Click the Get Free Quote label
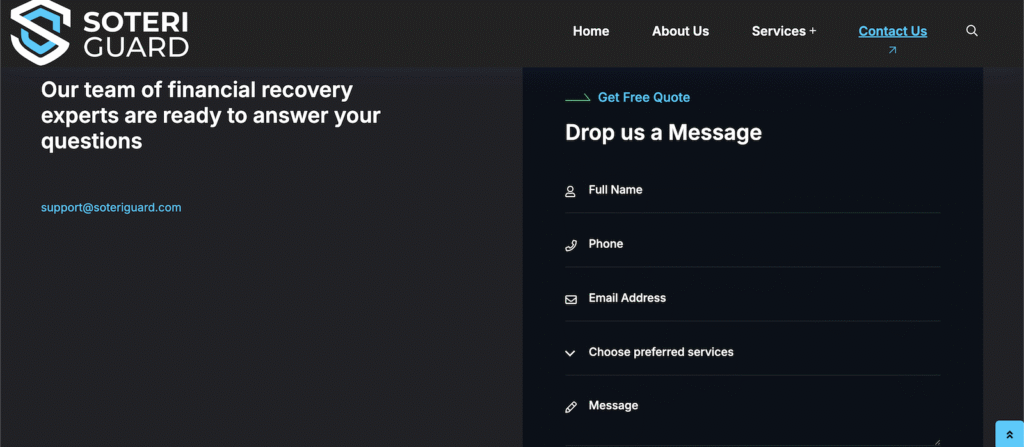This screenshot has width=1024, height=447. point(643,97)
